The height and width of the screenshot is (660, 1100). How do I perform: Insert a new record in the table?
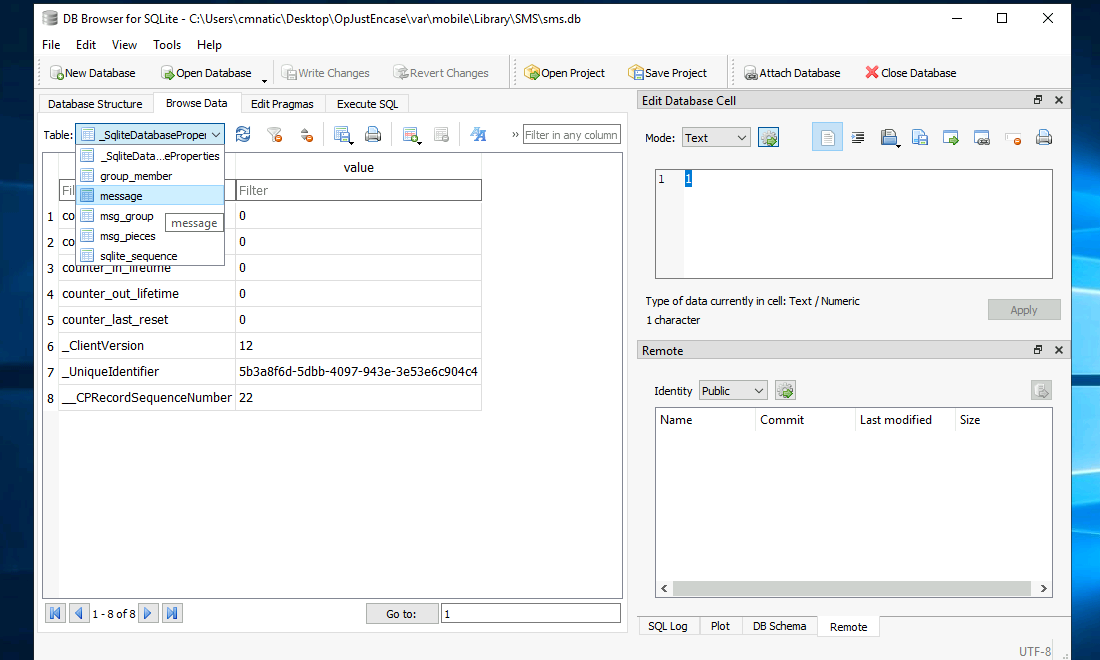click(411, 135)
